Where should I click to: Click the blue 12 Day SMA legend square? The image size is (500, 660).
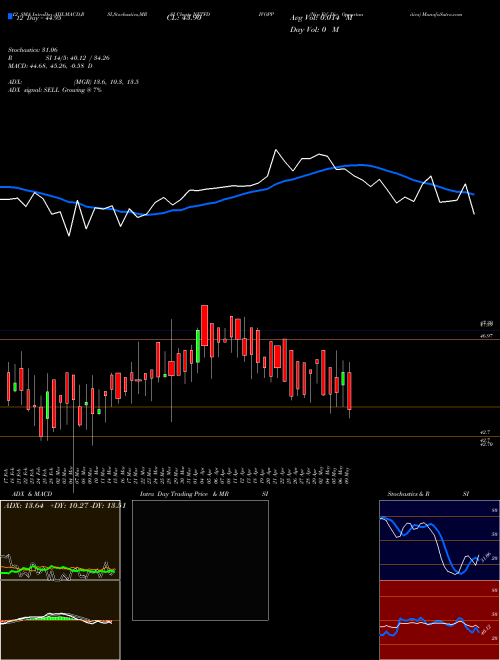click(x=11, y=17)
